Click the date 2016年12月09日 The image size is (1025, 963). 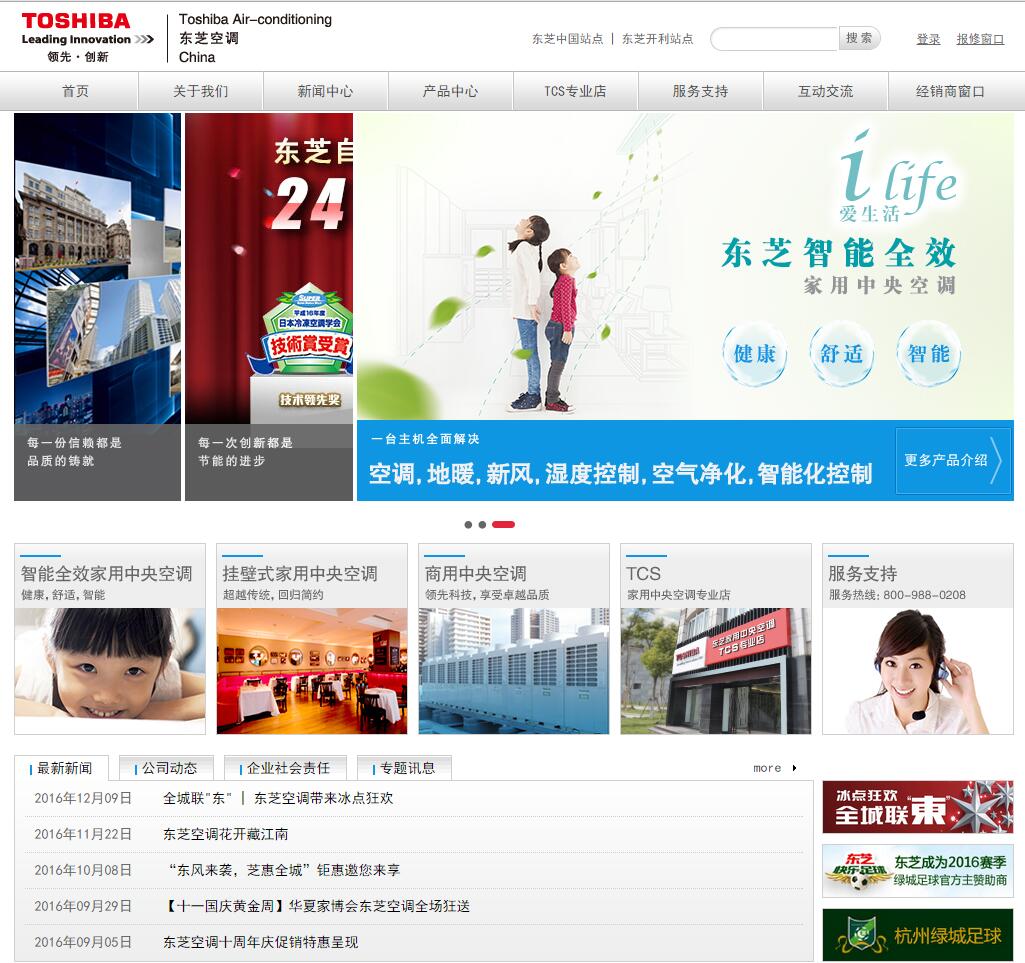click(x=83, y=798)
